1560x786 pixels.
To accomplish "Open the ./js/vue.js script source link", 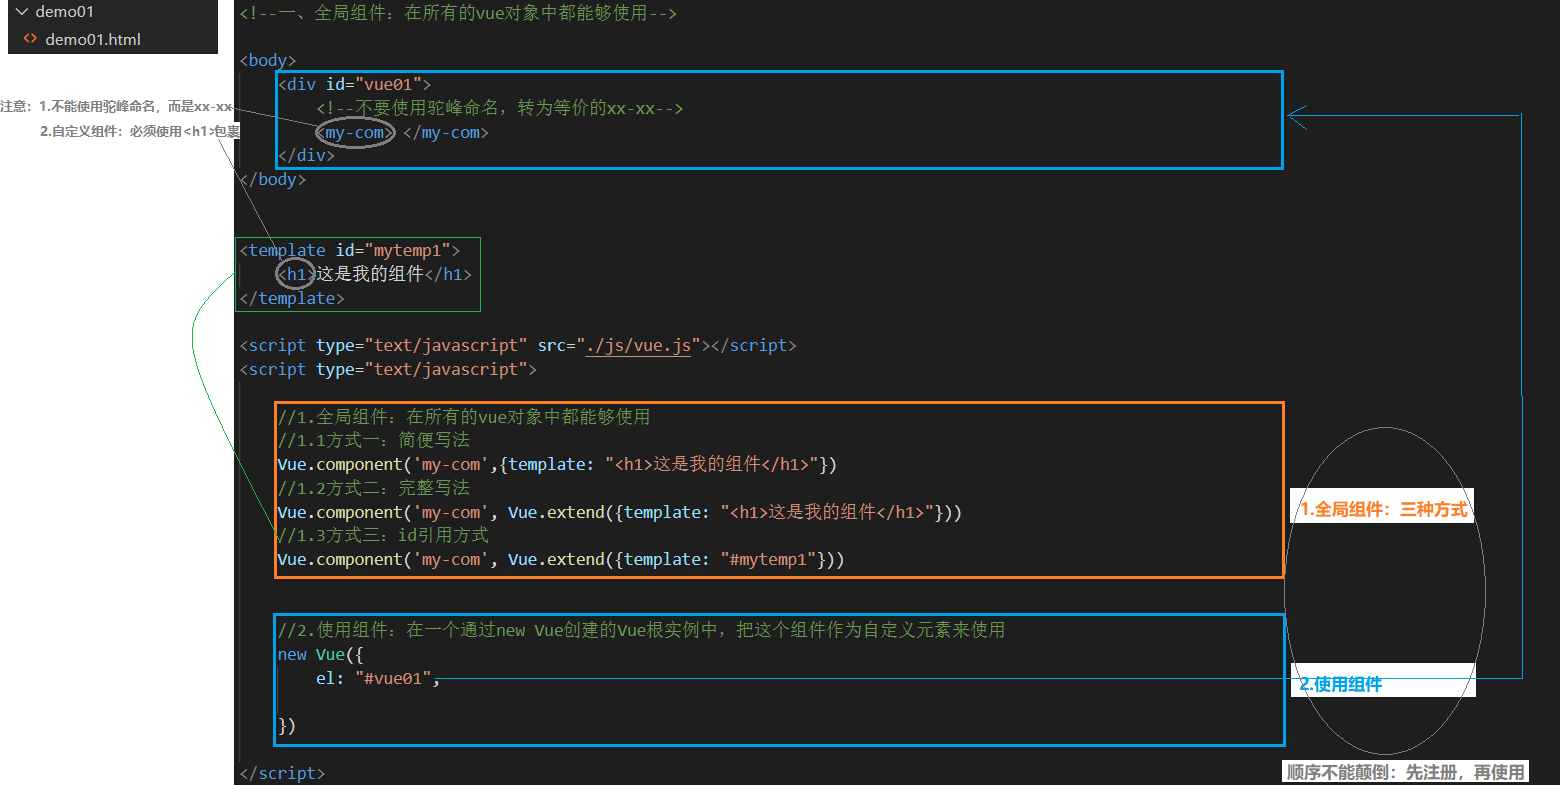I will [x=638, y=345].
